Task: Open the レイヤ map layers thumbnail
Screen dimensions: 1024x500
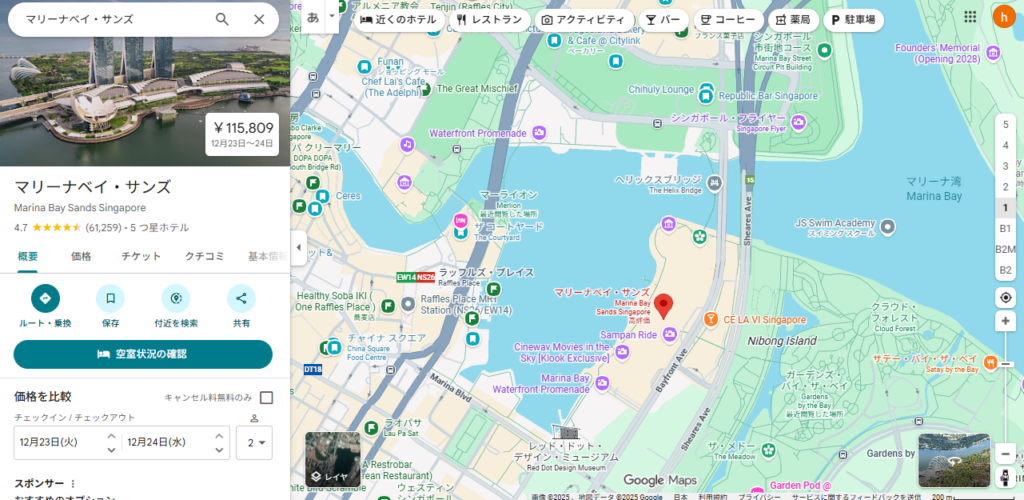Action: 332,459
